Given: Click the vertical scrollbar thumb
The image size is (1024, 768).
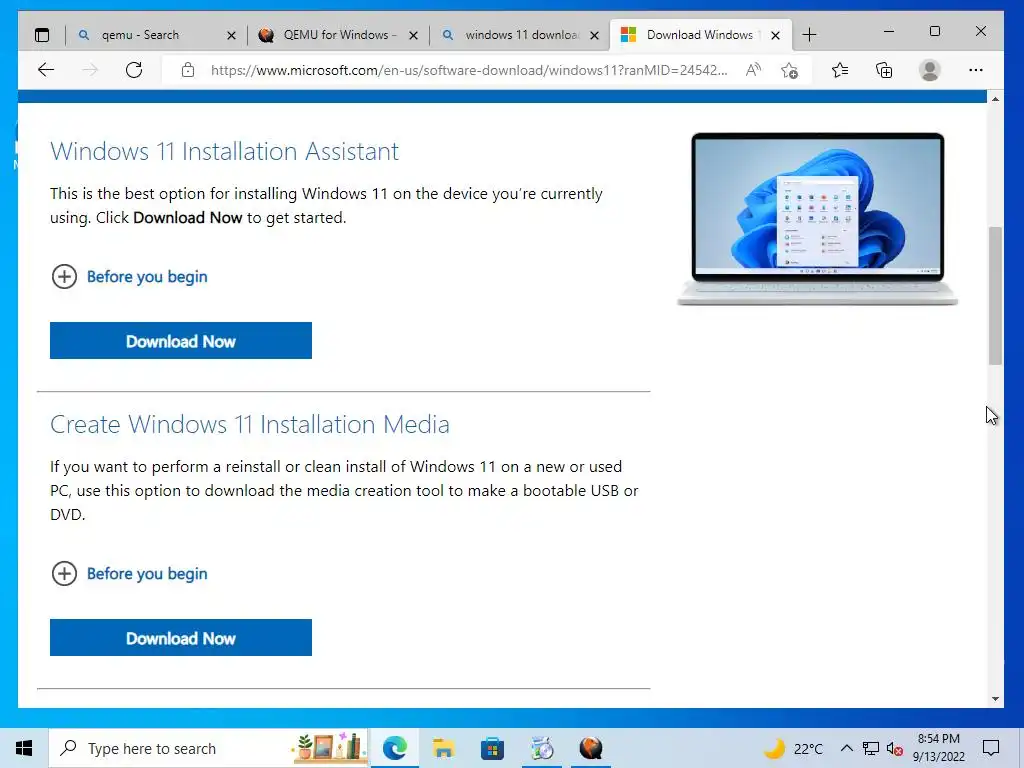Looking at the screenshot, I should click(x=995, y=295).
